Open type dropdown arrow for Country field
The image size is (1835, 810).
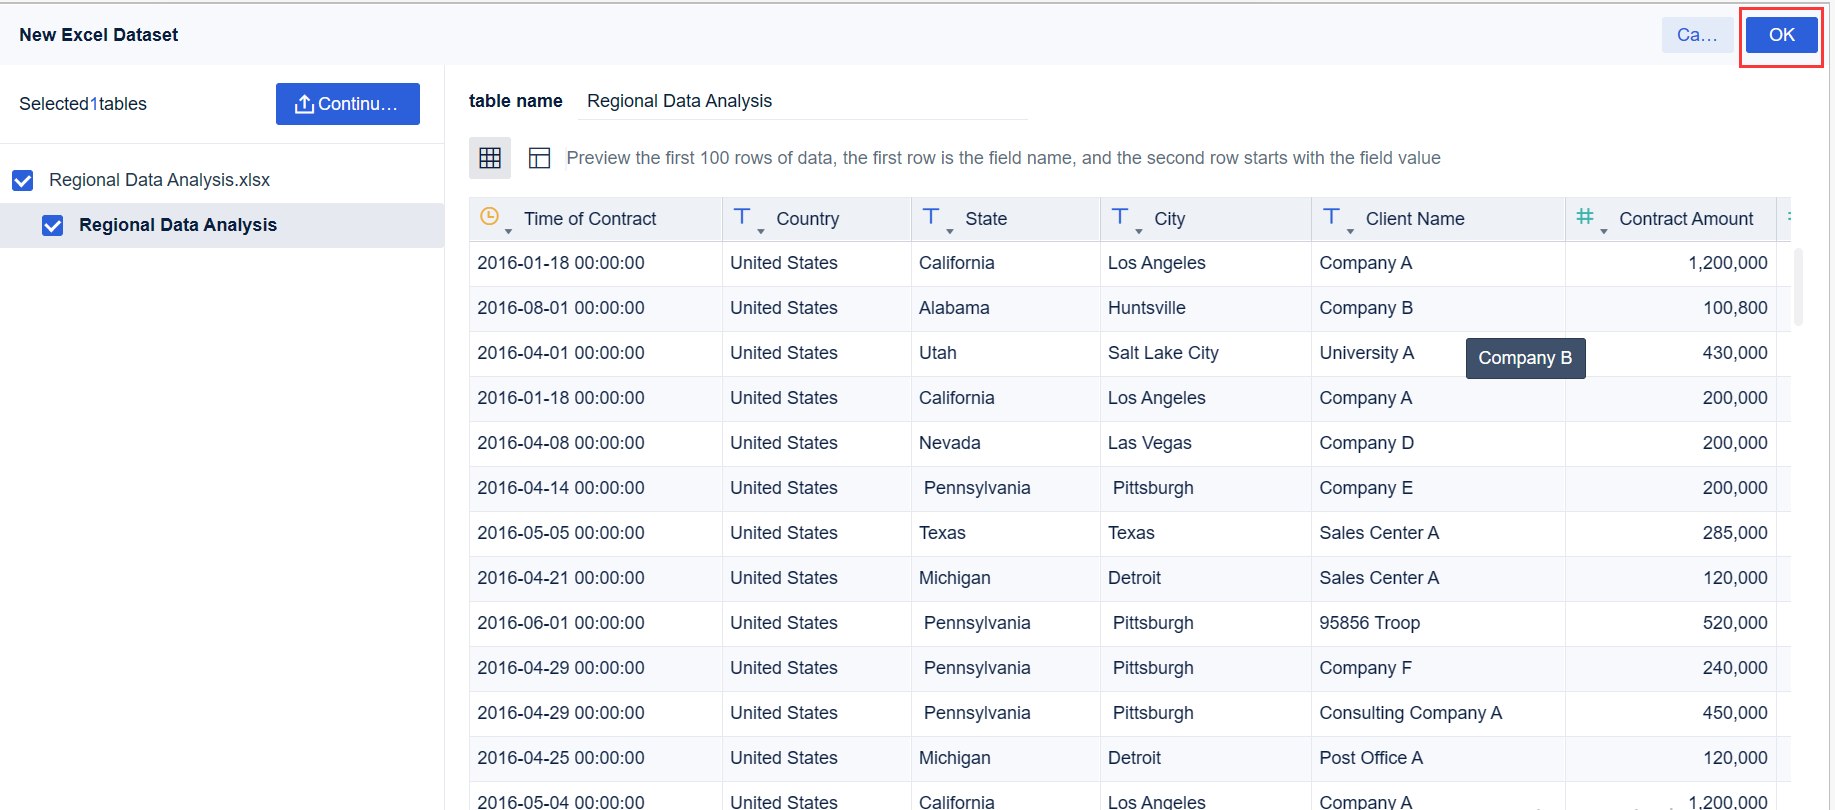(x=761, y=231)
